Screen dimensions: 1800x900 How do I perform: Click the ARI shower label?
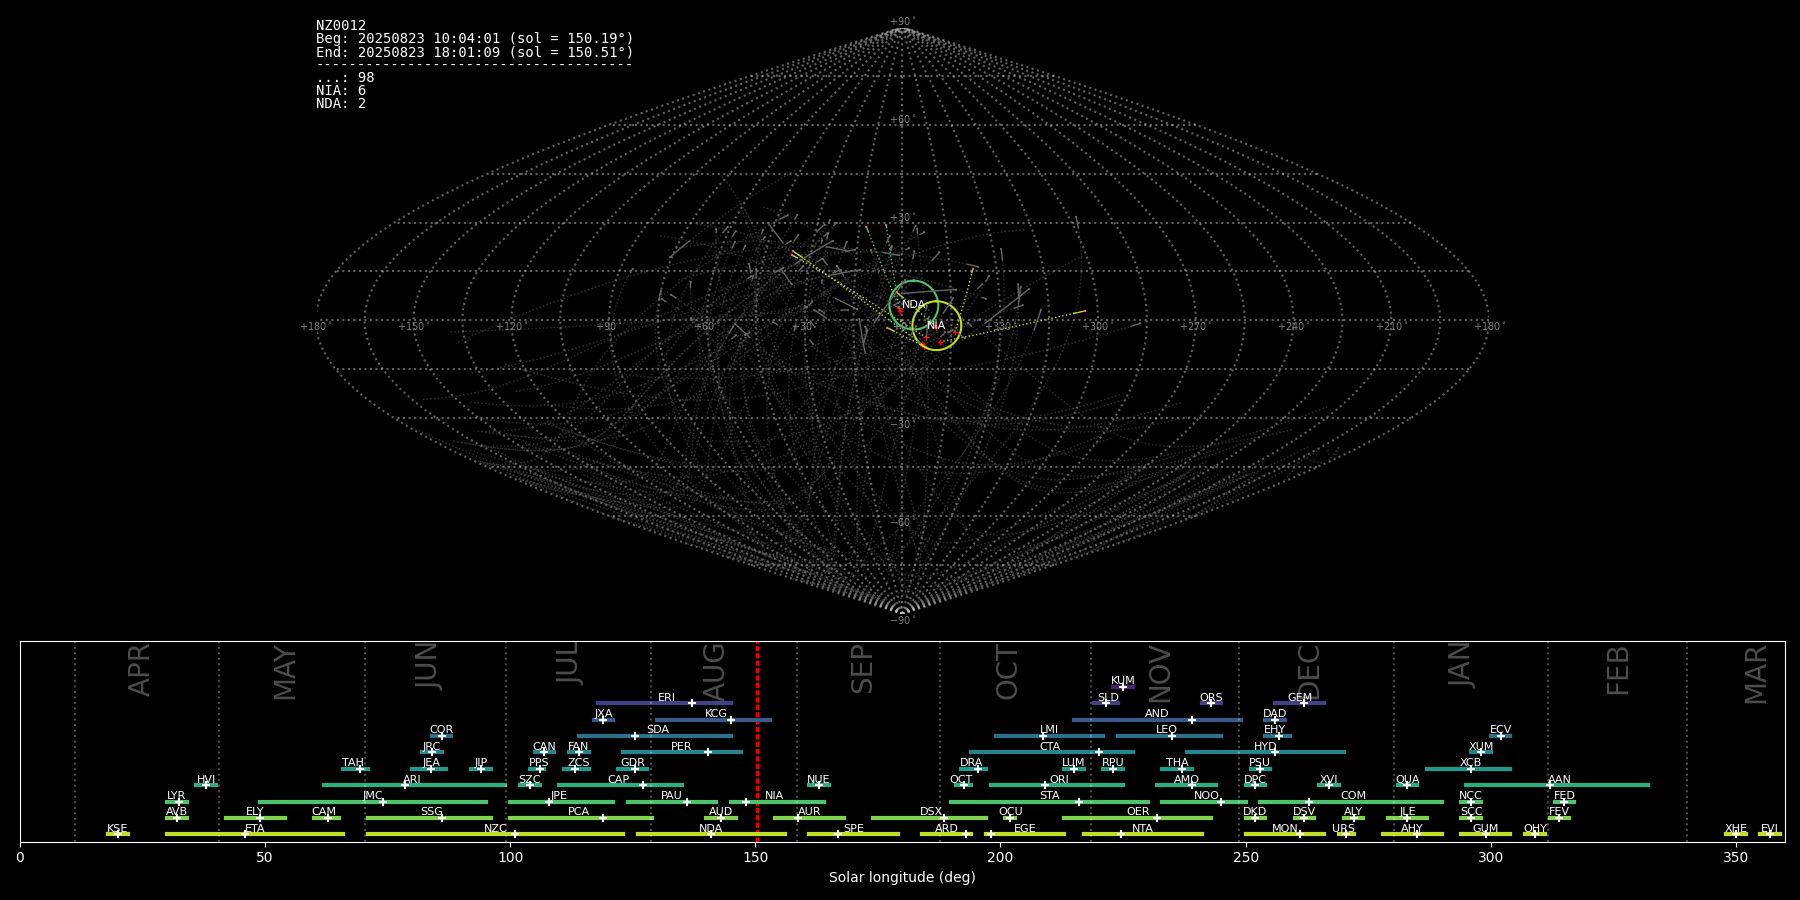pos(412,780)
